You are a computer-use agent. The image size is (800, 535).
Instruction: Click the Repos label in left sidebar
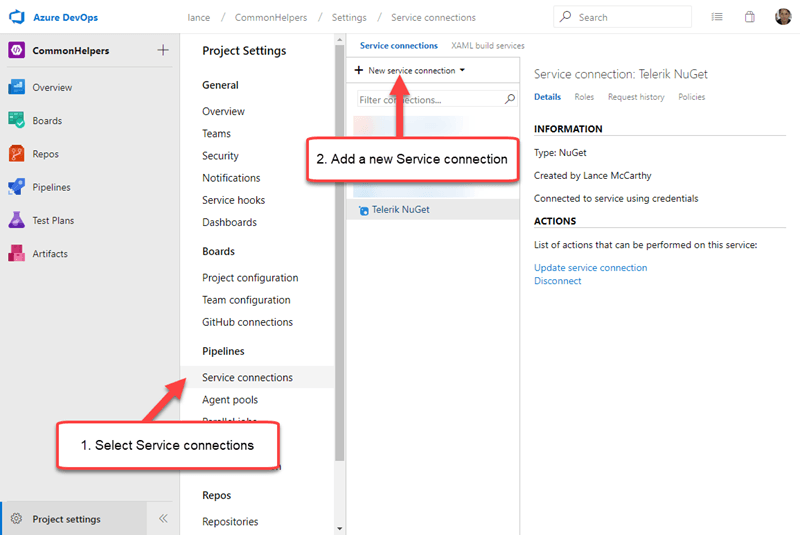click(x=45, y=154)
